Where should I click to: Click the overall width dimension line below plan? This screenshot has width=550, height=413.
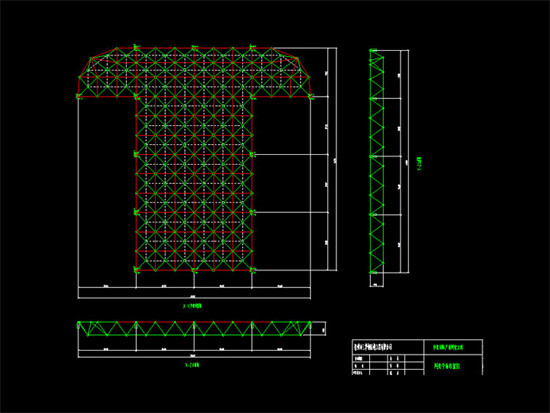194,298
